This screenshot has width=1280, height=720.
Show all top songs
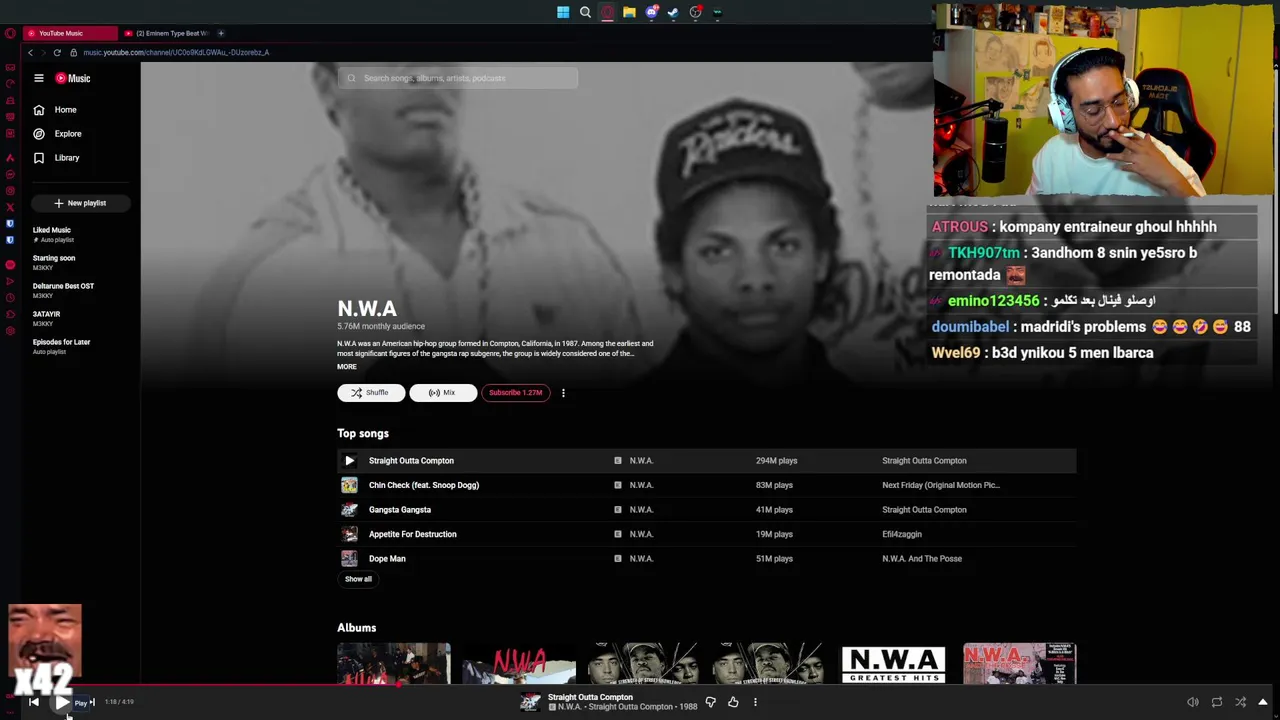point(358,579)
